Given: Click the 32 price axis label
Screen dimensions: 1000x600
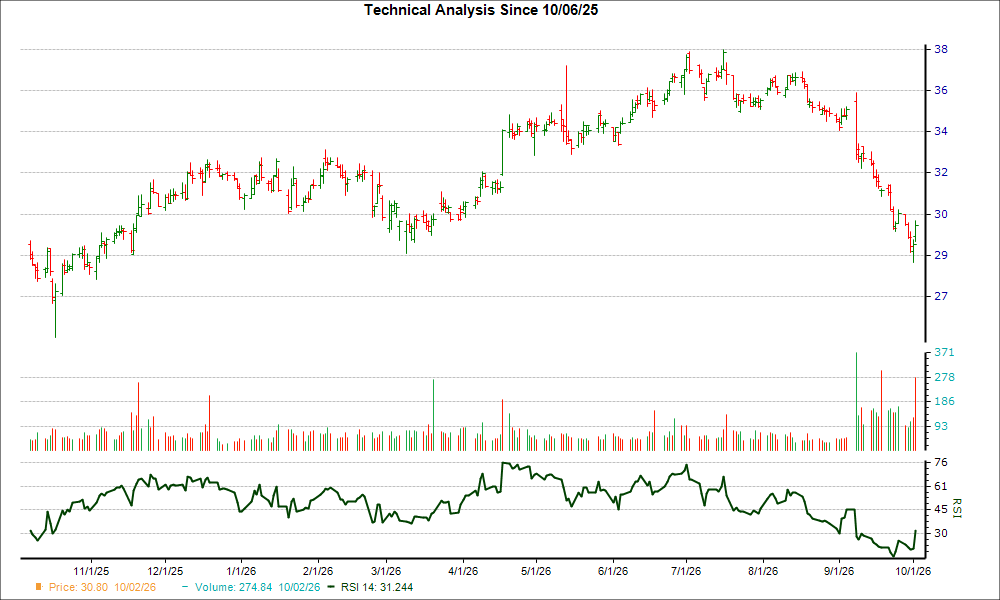Looking at the screenshot, I should (941, 172).
